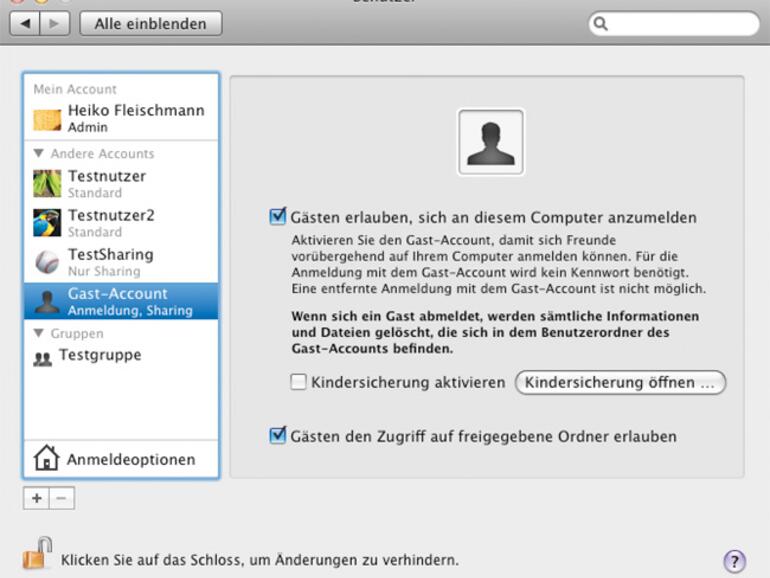Click Testnutzer's green leaf avatar
This screenshot has height=578, width=770.
pos(47,184)
